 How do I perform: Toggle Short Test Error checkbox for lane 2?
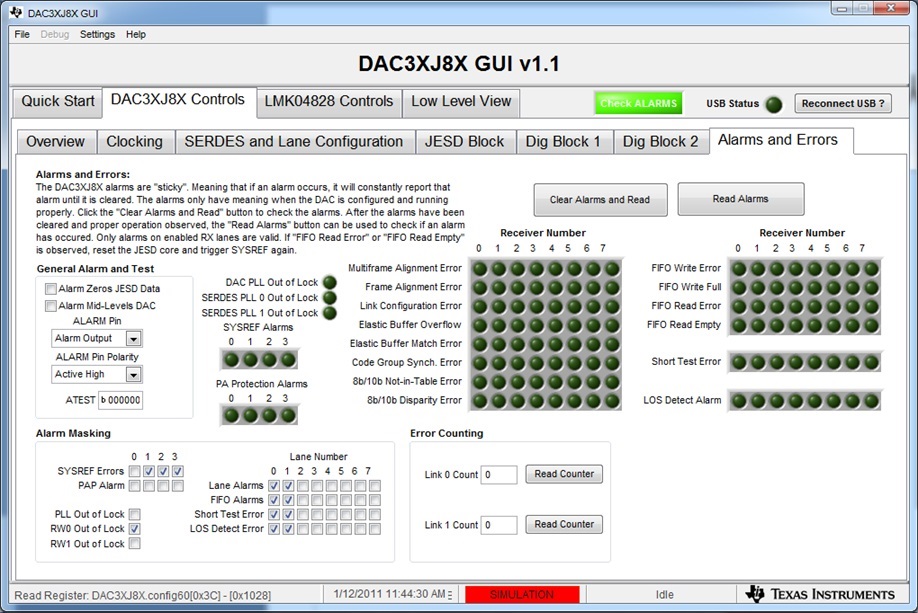pyautogui.click(x=303, y=514)
